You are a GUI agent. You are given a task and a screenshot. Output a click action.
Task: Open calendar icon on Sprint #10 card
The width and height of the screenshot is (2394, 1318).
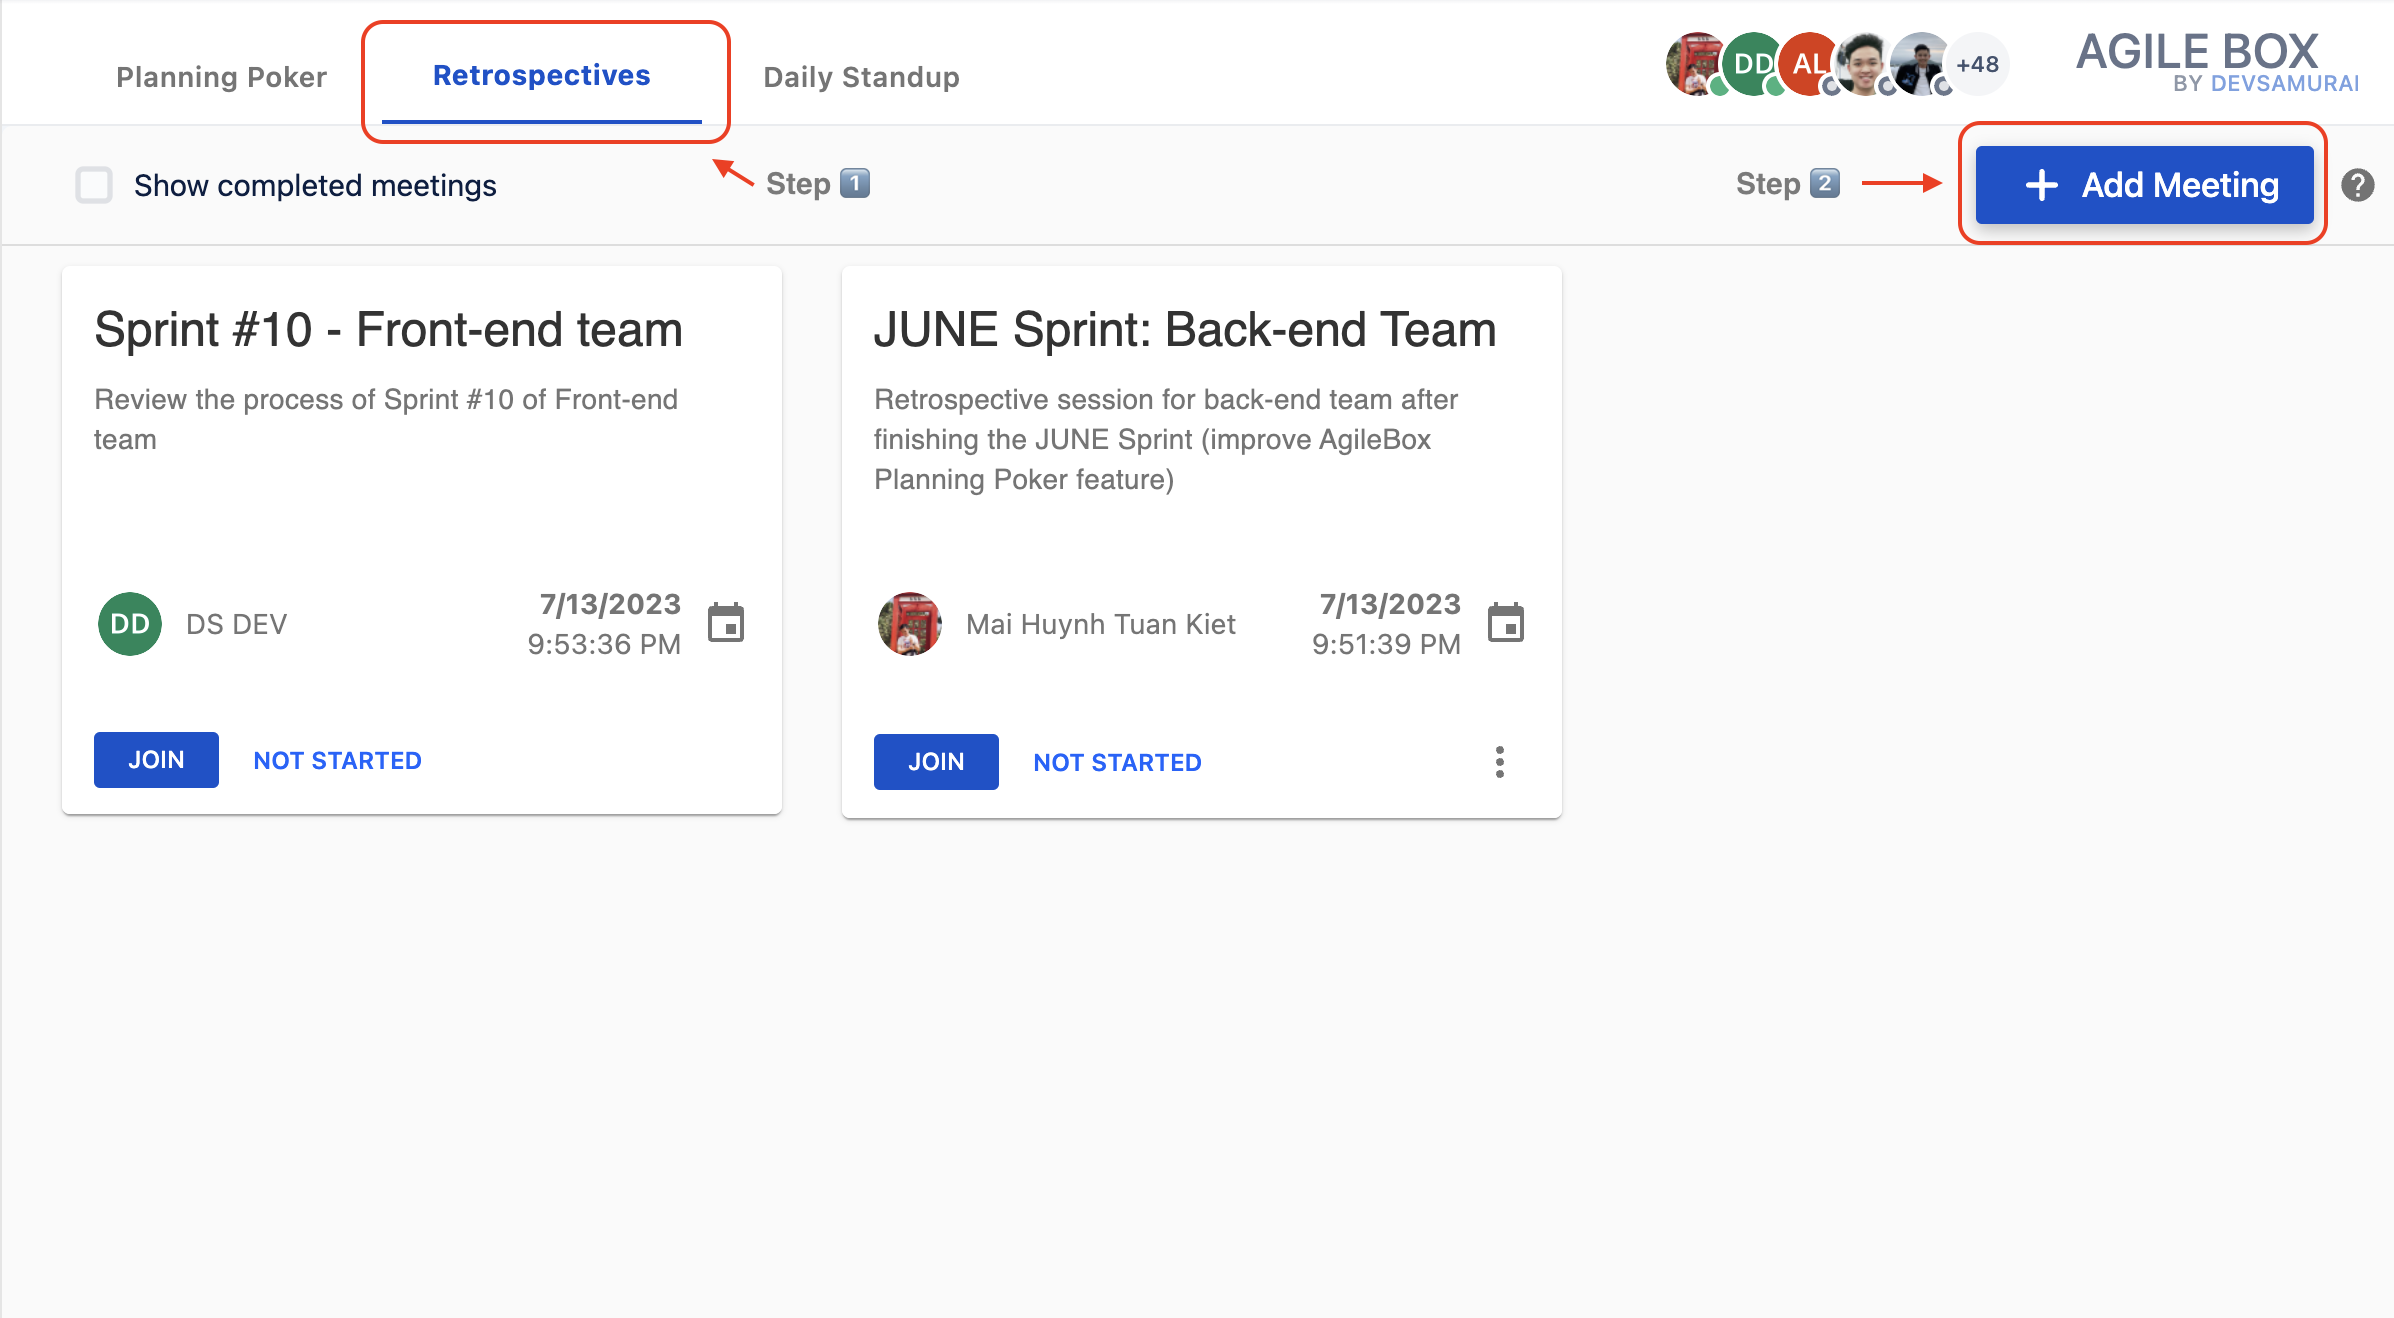click(x=726, y=623)
